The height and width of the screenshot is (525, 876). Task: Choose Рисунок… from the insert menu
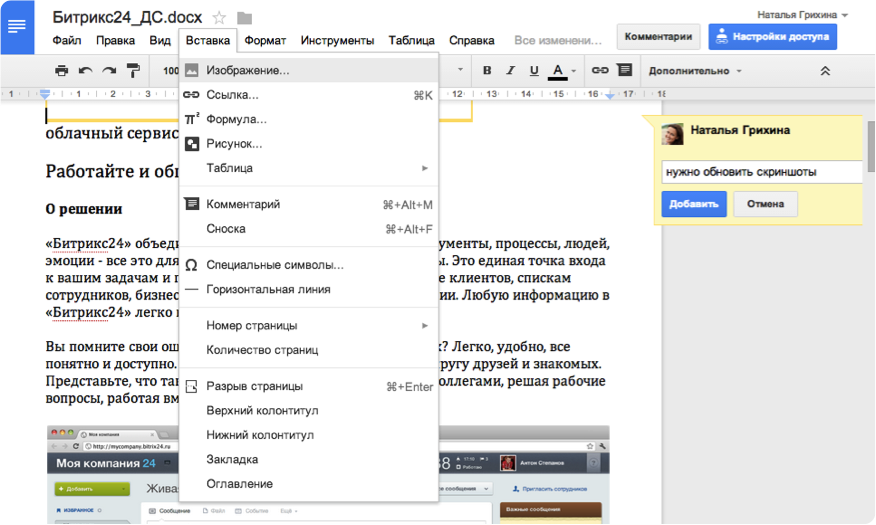tap(309, 144)
